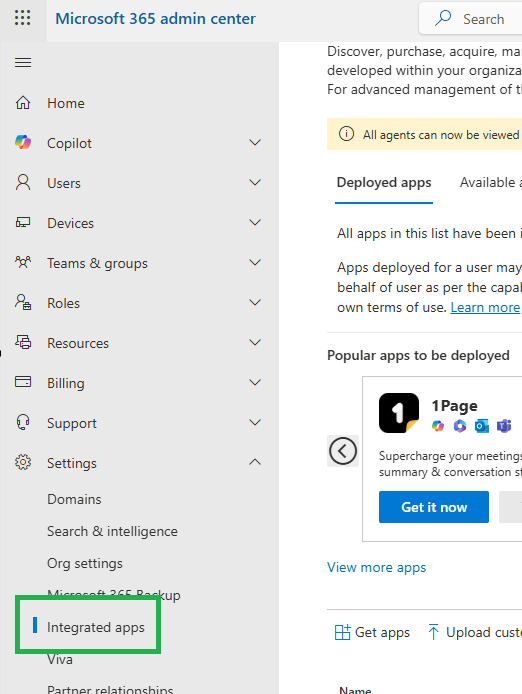Follow the Learn more link
The image size is (522, 694).
[x=485, y=307]
